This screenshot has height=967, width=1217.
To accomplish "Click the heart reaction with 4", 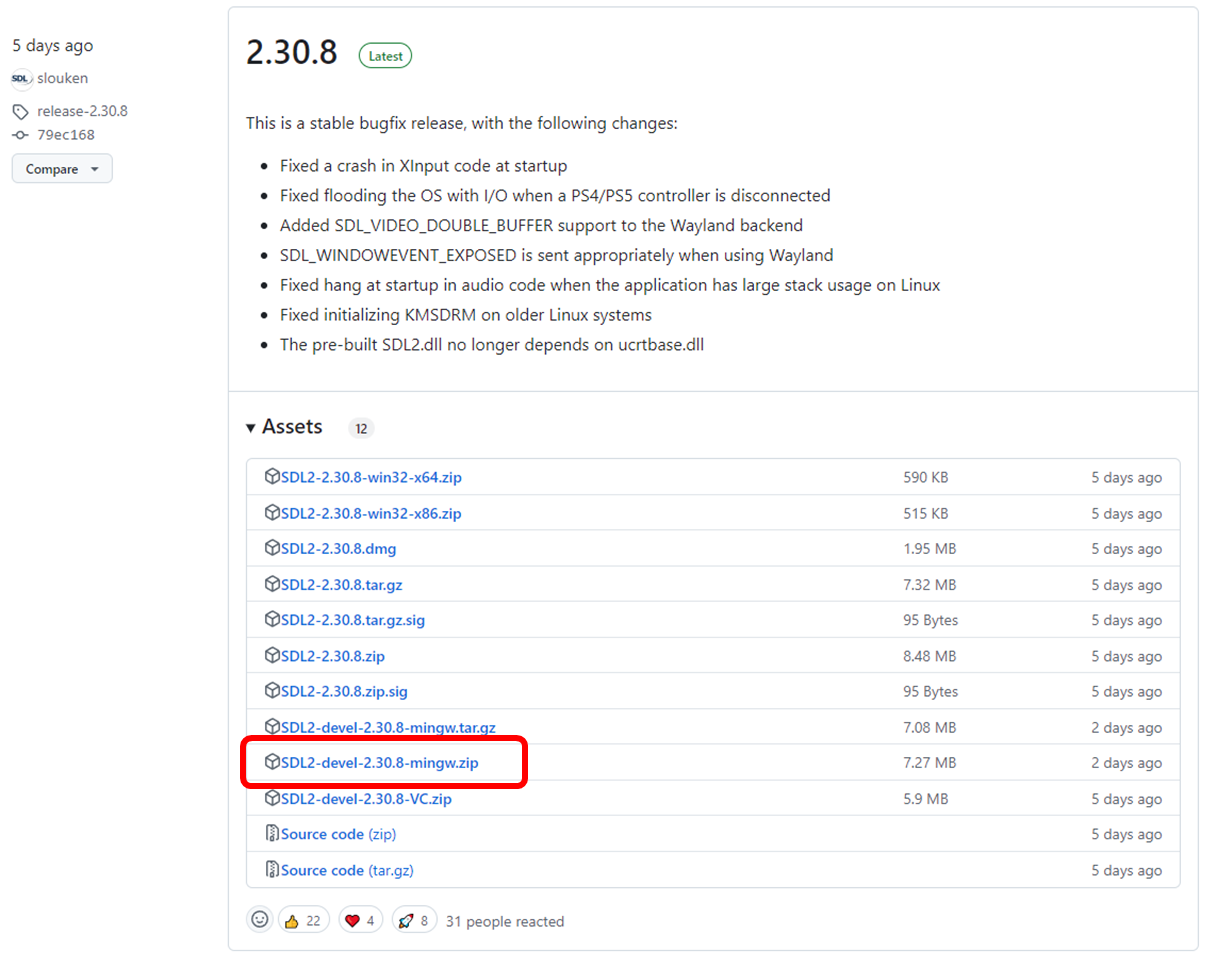I will point(359,921).
